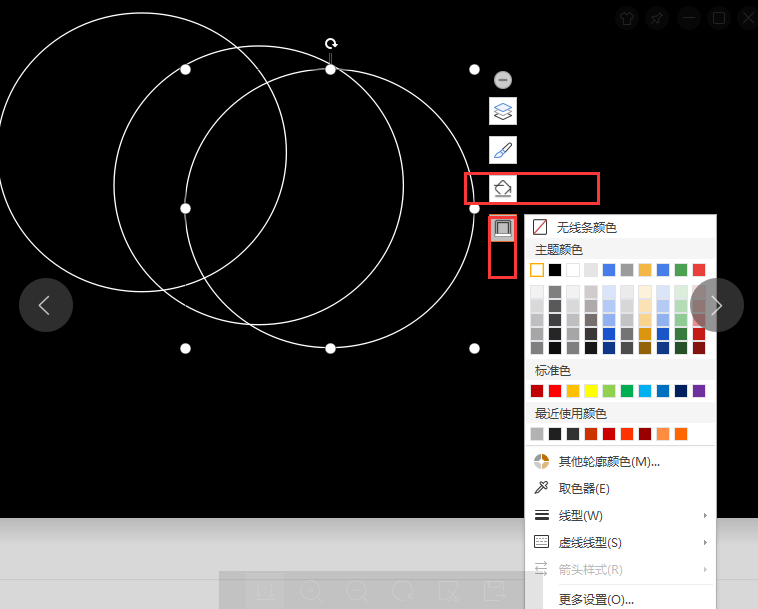Screen dimensions: 758x609
Task: Select black swatch in 主题颜色 top row
Action: pyautogui.click(x=555, y=270)
